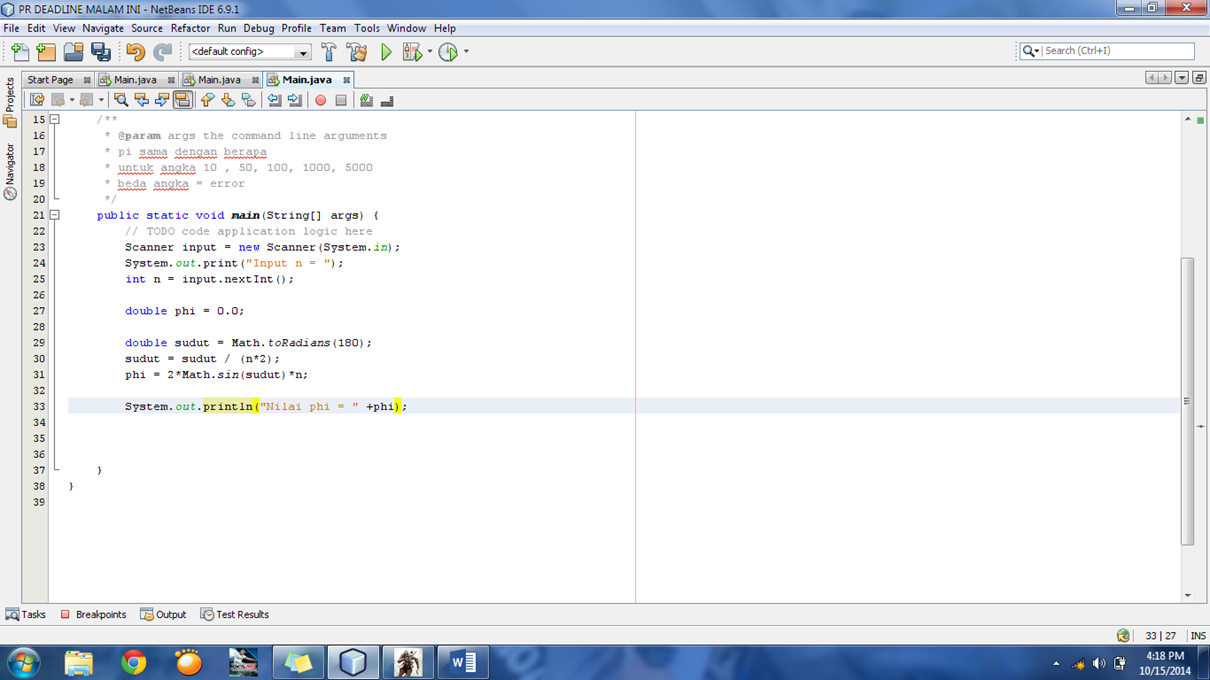Click the Next Bookmark icon
This screenshot has height=680, width=1210.
(228, 100)
